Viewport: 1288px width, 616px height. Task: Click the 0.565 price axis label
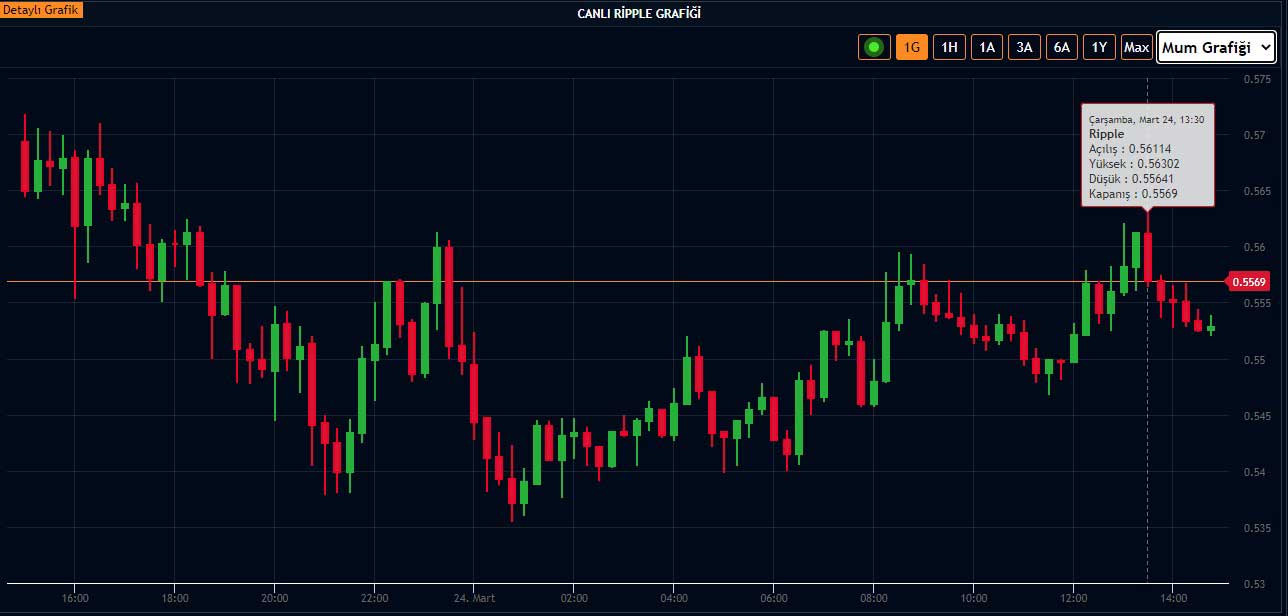pyautogui.click(x=1256, y=190)
